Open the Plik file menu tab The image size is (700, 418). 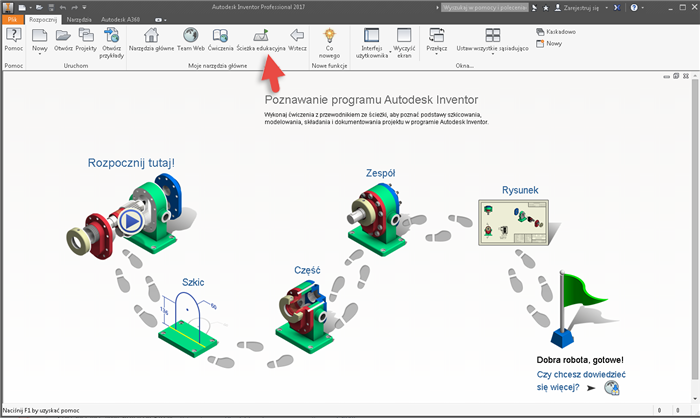[12, 20]
